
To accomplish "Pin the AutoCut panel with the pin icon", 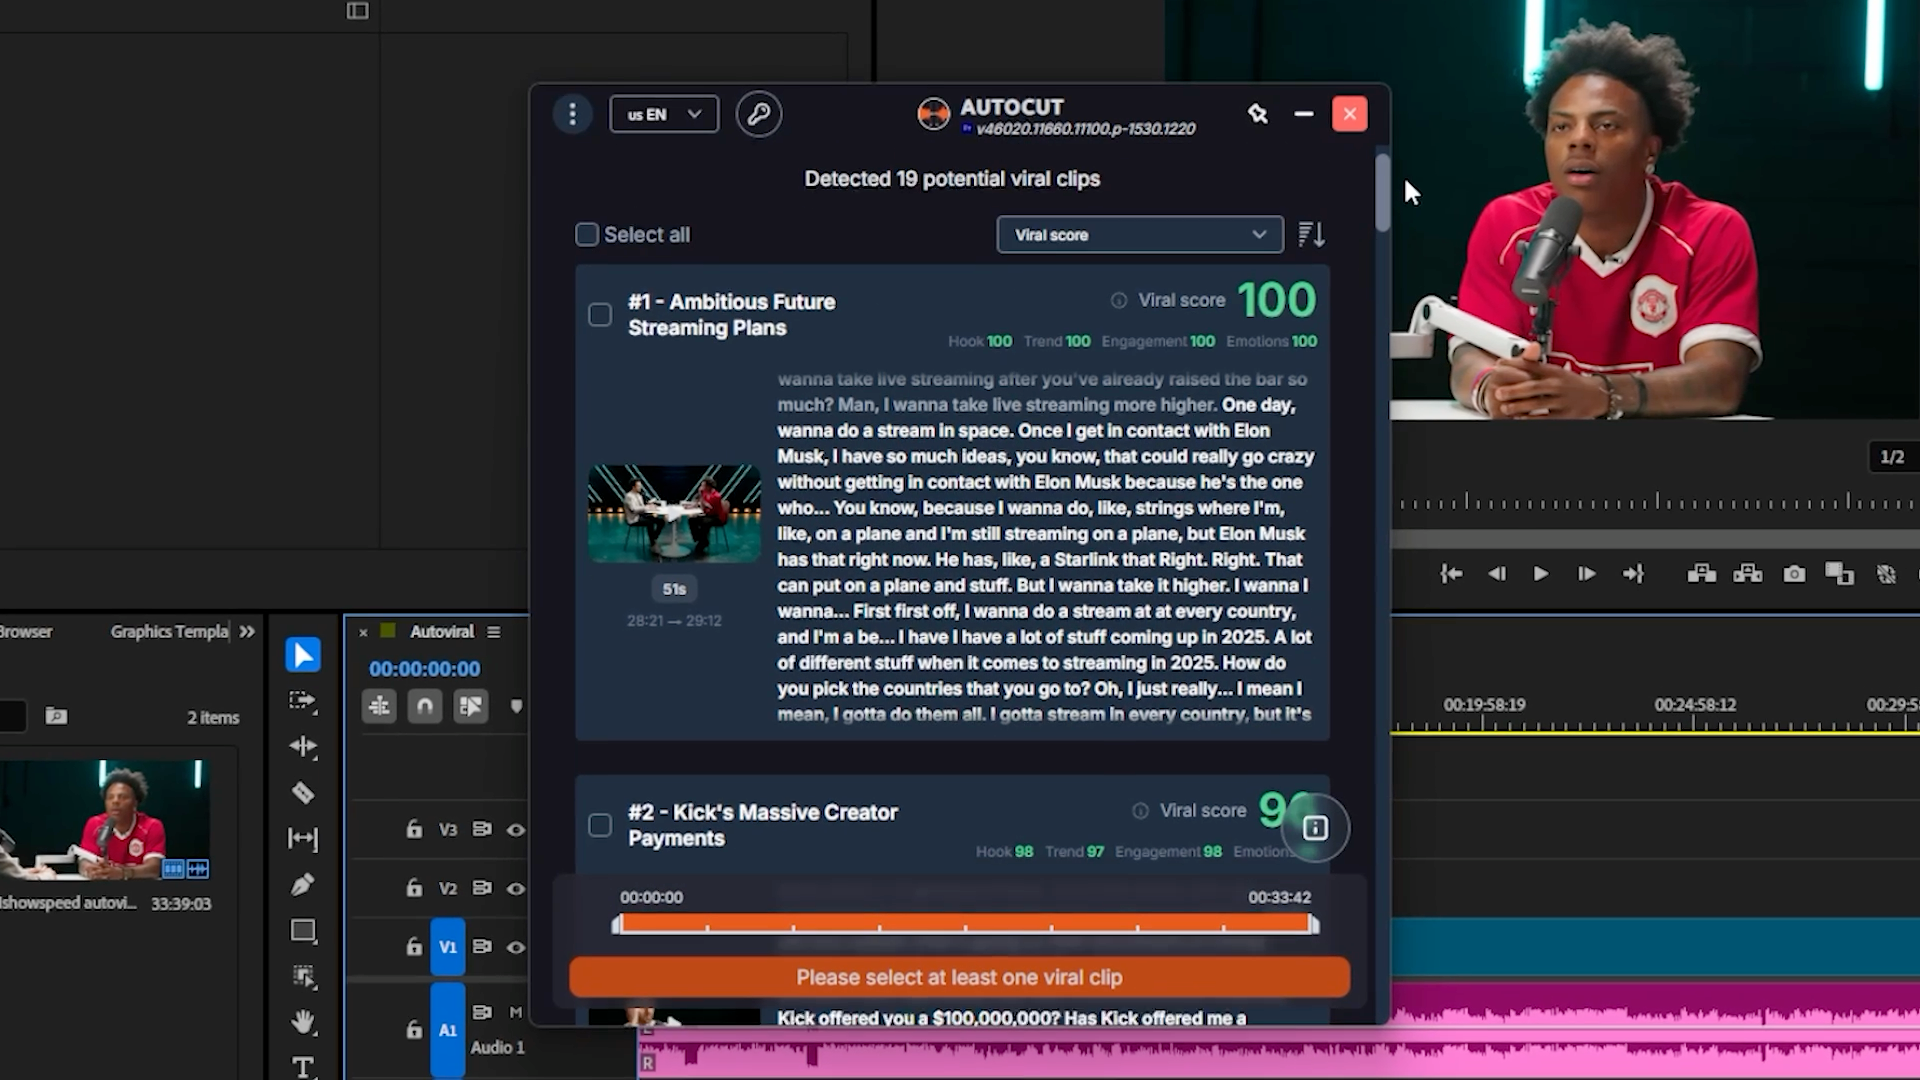I will 1258,114.
